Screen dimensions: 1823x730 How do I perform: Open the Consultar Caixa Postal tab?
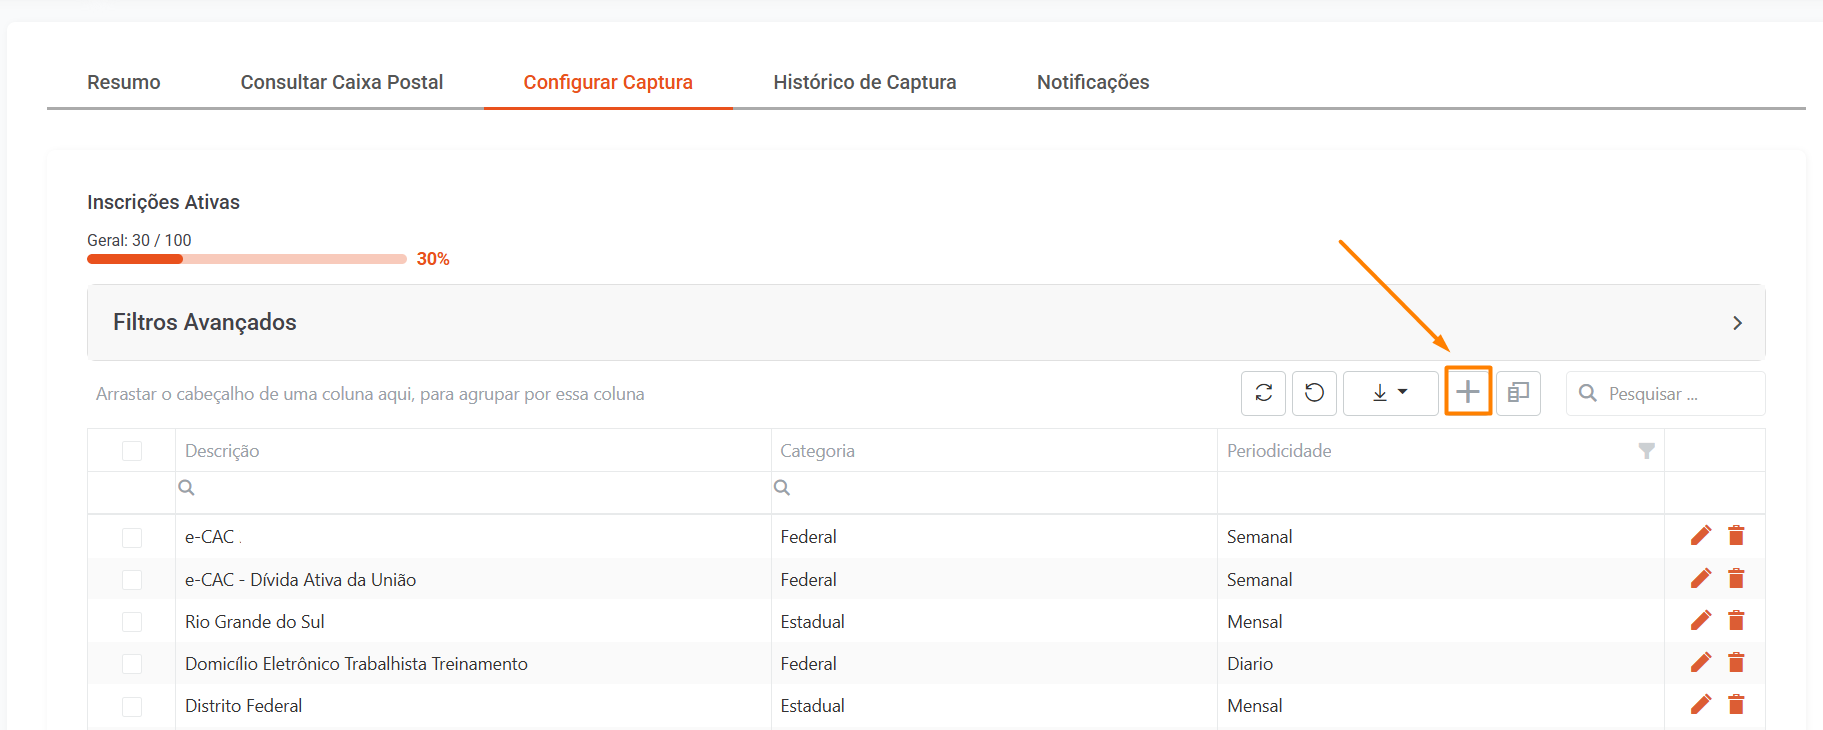[341, 82]
